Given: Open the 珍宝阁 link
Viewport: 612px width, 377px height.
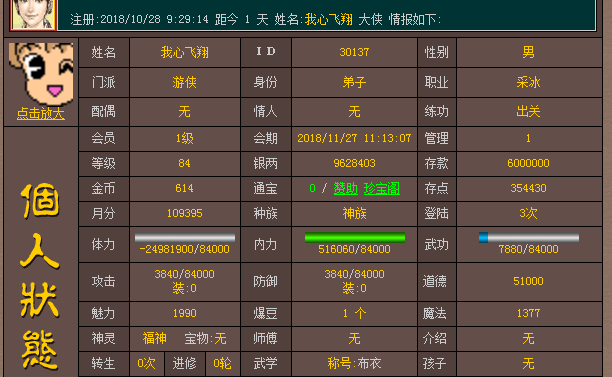Looking at the screenshot, I should tap(382, 188).
